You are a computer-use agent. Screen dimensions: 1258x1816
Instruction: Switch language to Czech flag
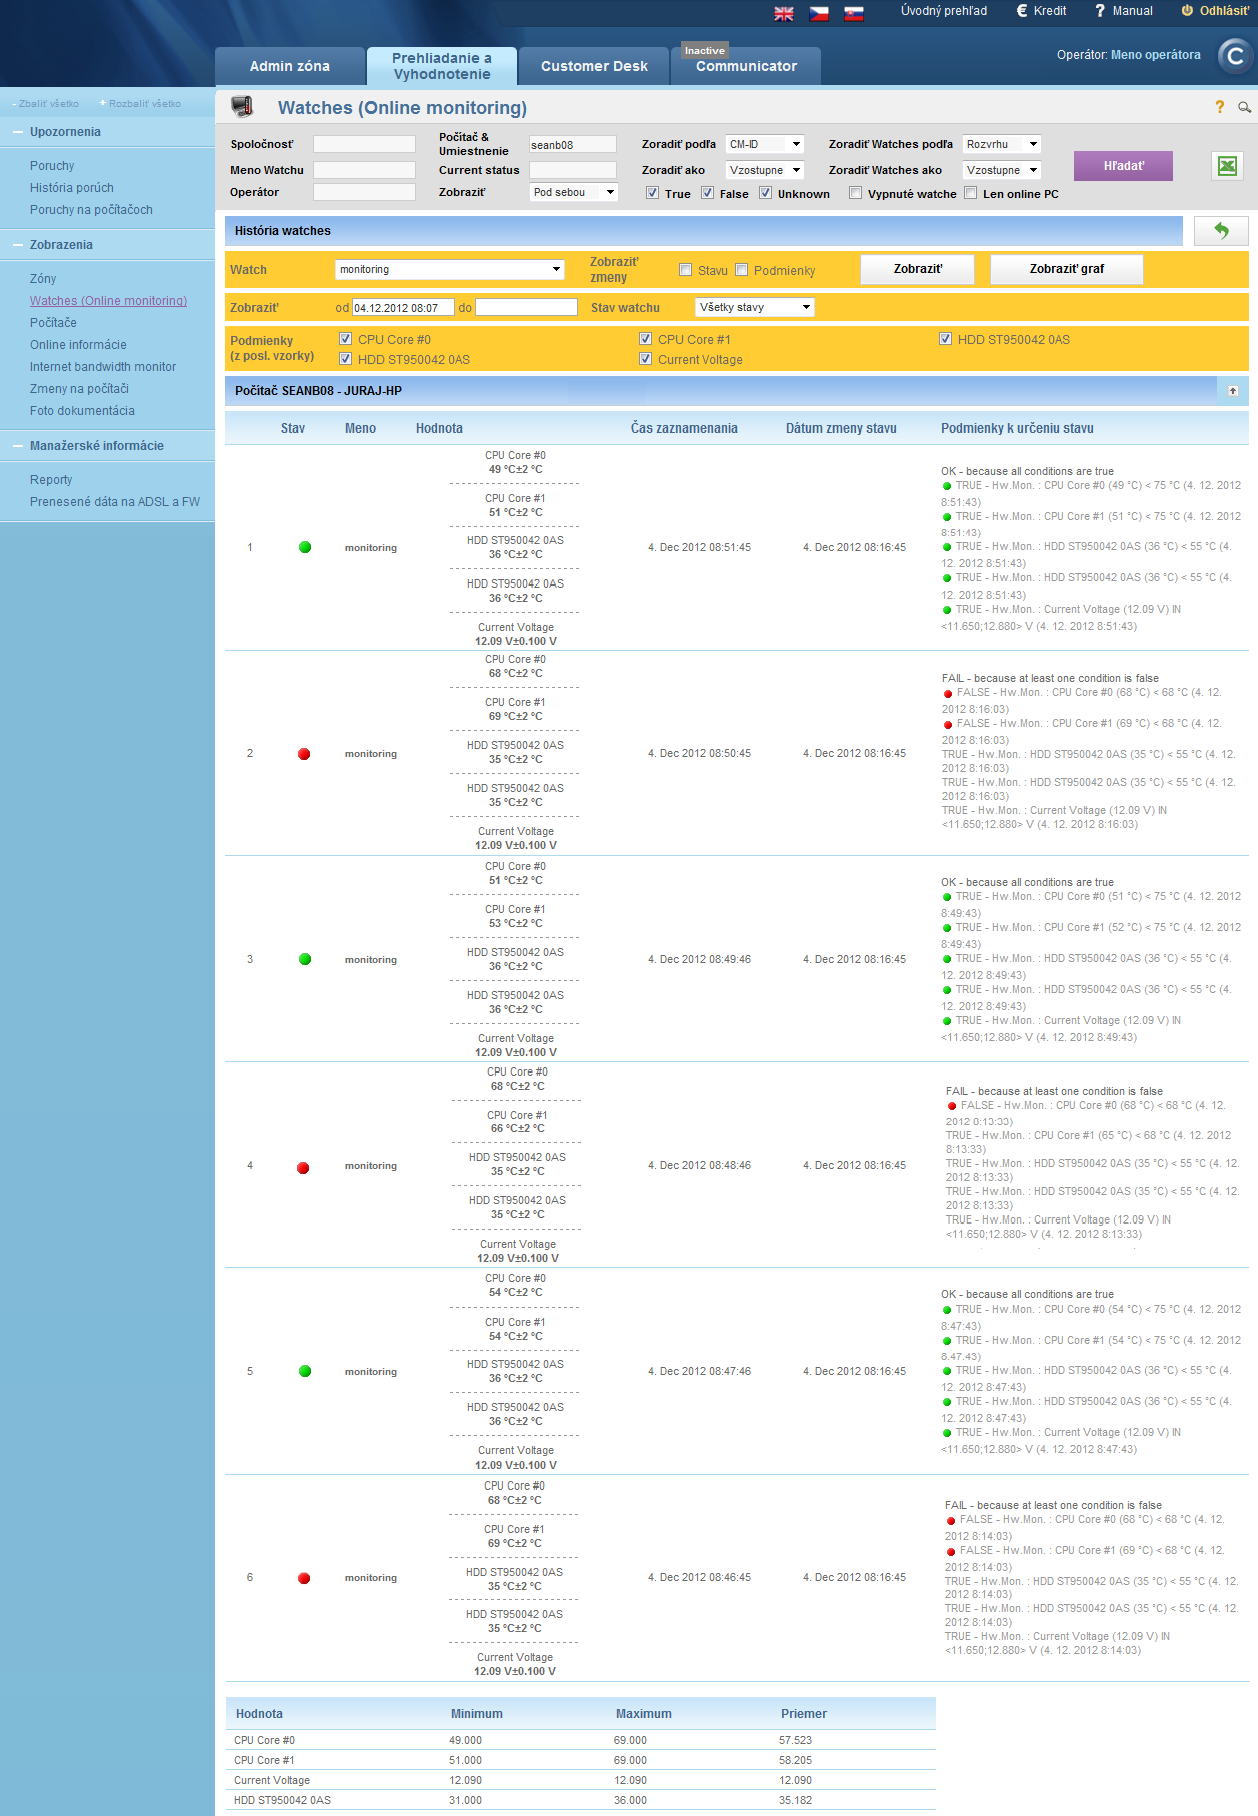pos(819,13)
